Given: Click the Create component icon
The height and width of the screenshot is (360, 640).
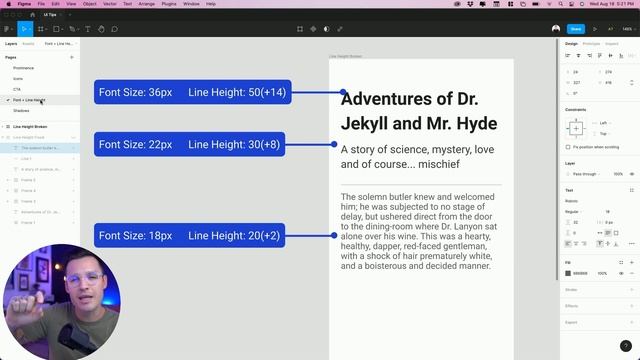Looking at the screenshot, I should click(313, 29).
